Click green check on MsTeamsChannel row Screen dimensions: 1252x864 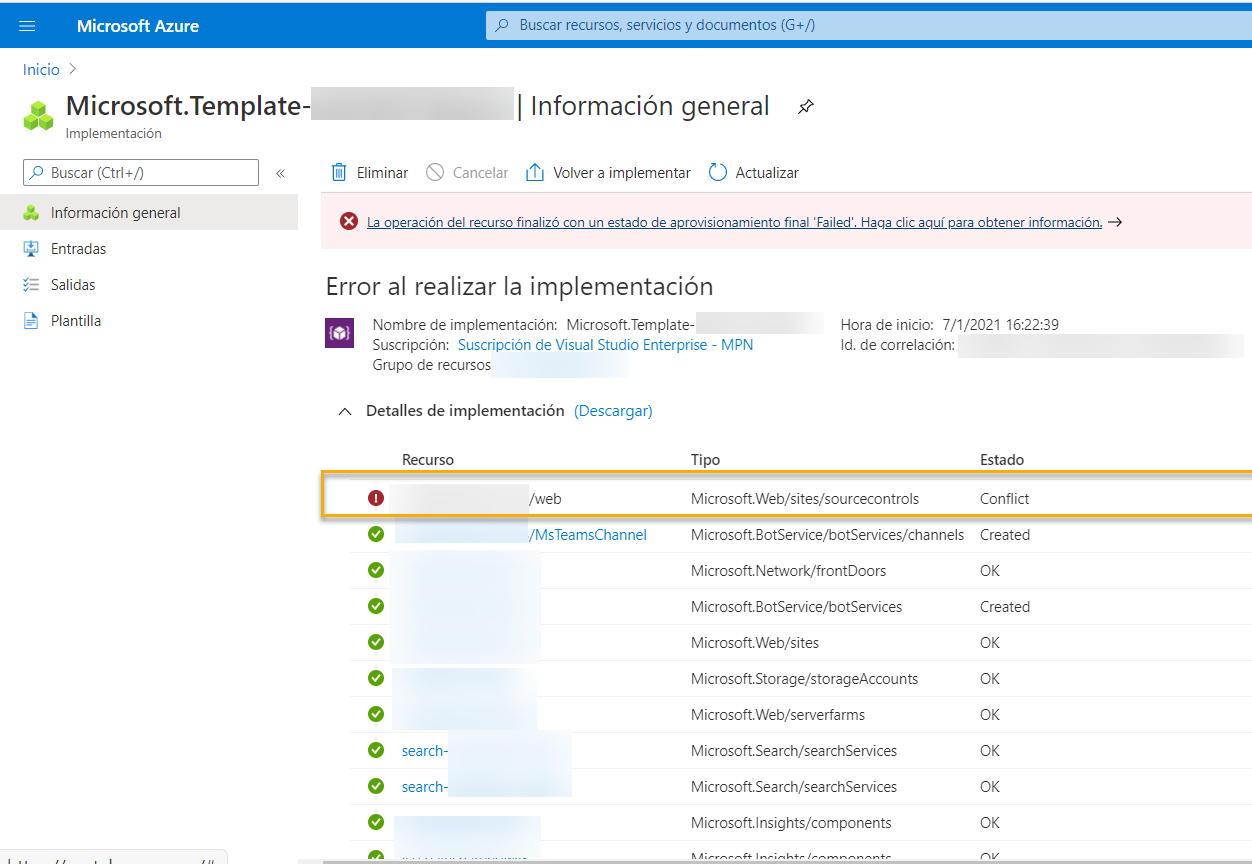tap(376, 534)
